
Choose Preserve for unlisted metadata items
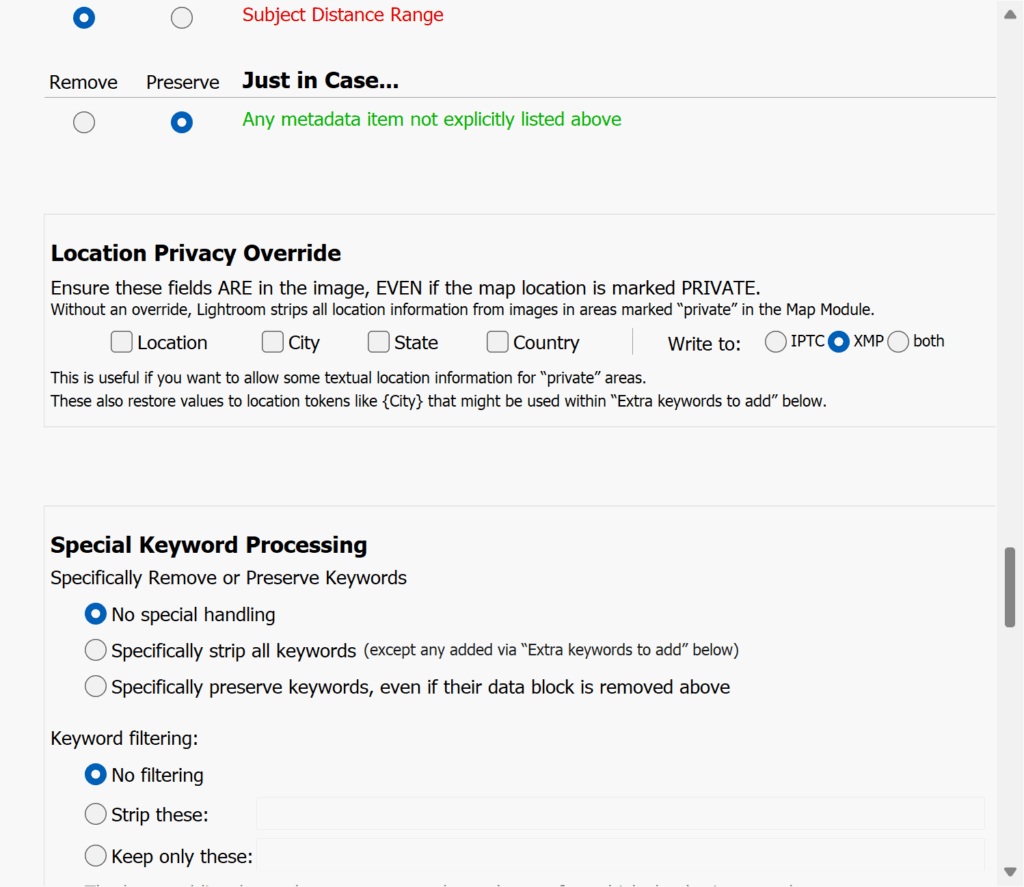tap(181, 122)
